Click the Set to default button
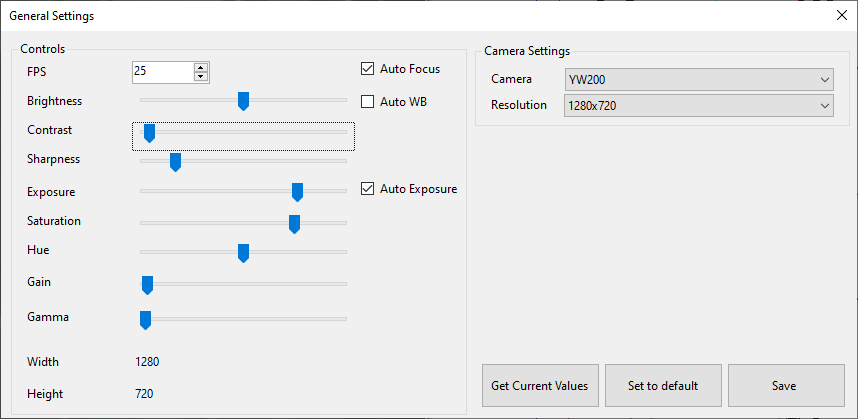This screenshot has height=419, width=858. pos(663,386)
